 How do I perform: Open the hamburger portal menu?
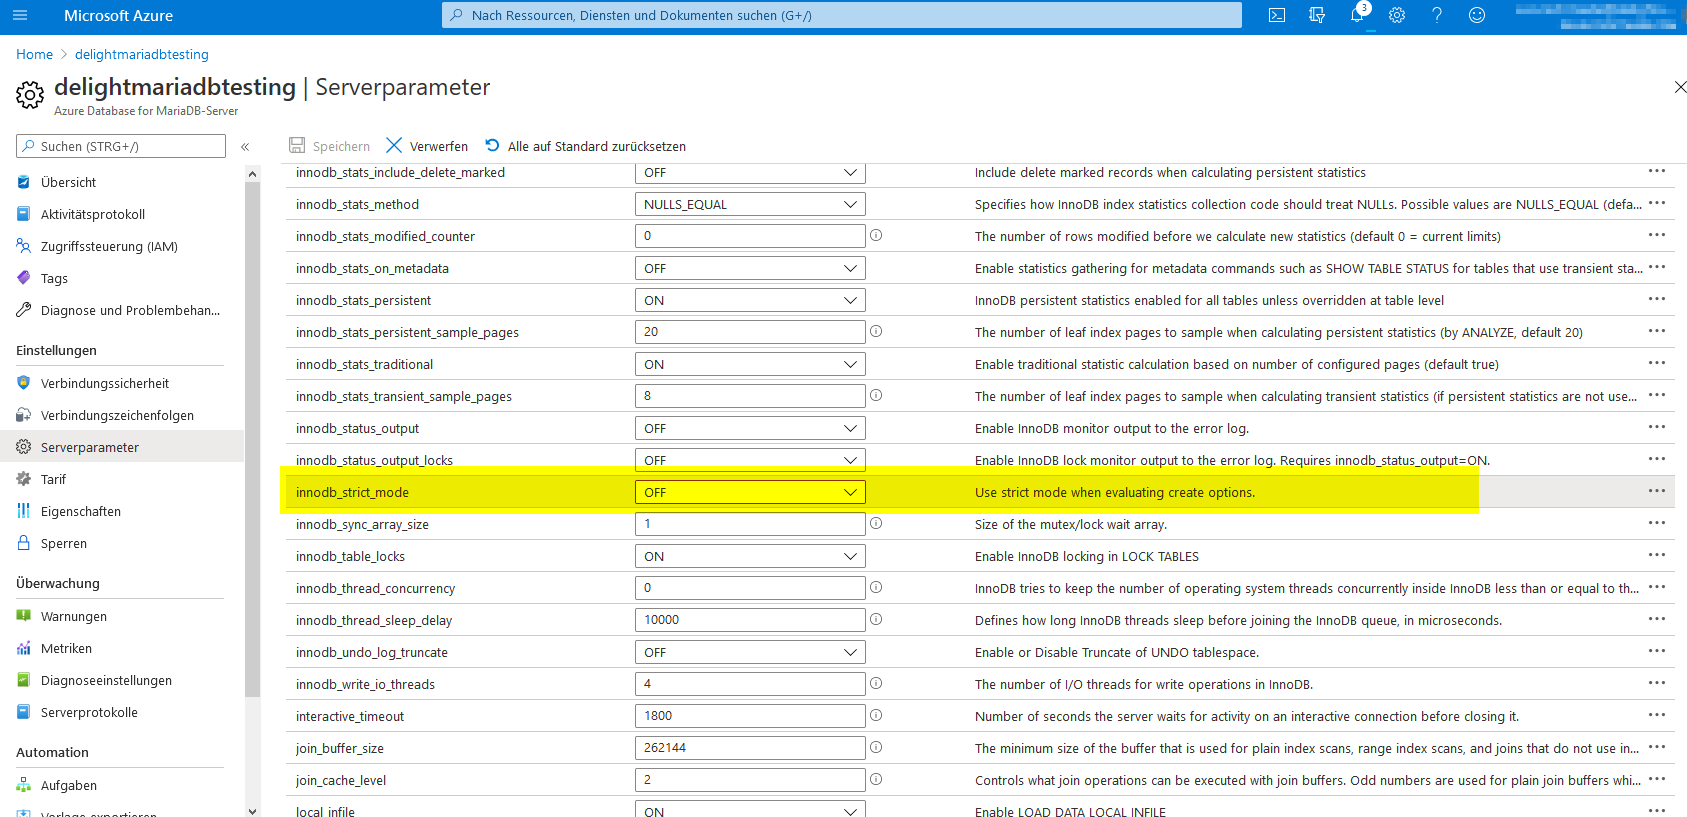20,15
